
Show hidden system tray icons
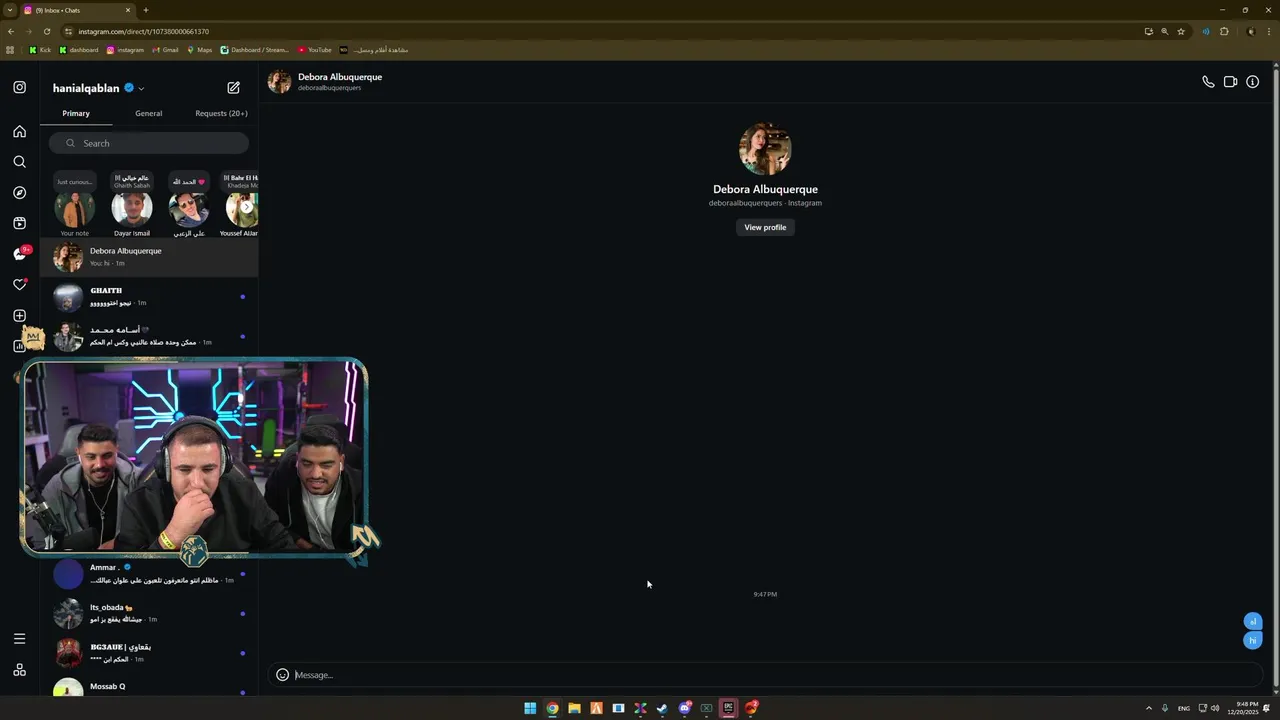pos(1148,708)
